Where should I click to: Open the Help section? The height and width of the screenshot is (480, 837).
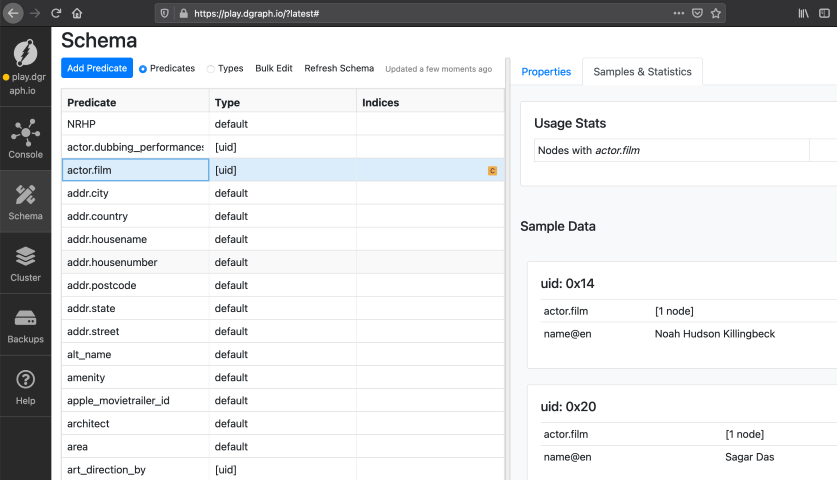tap(26, 387)
